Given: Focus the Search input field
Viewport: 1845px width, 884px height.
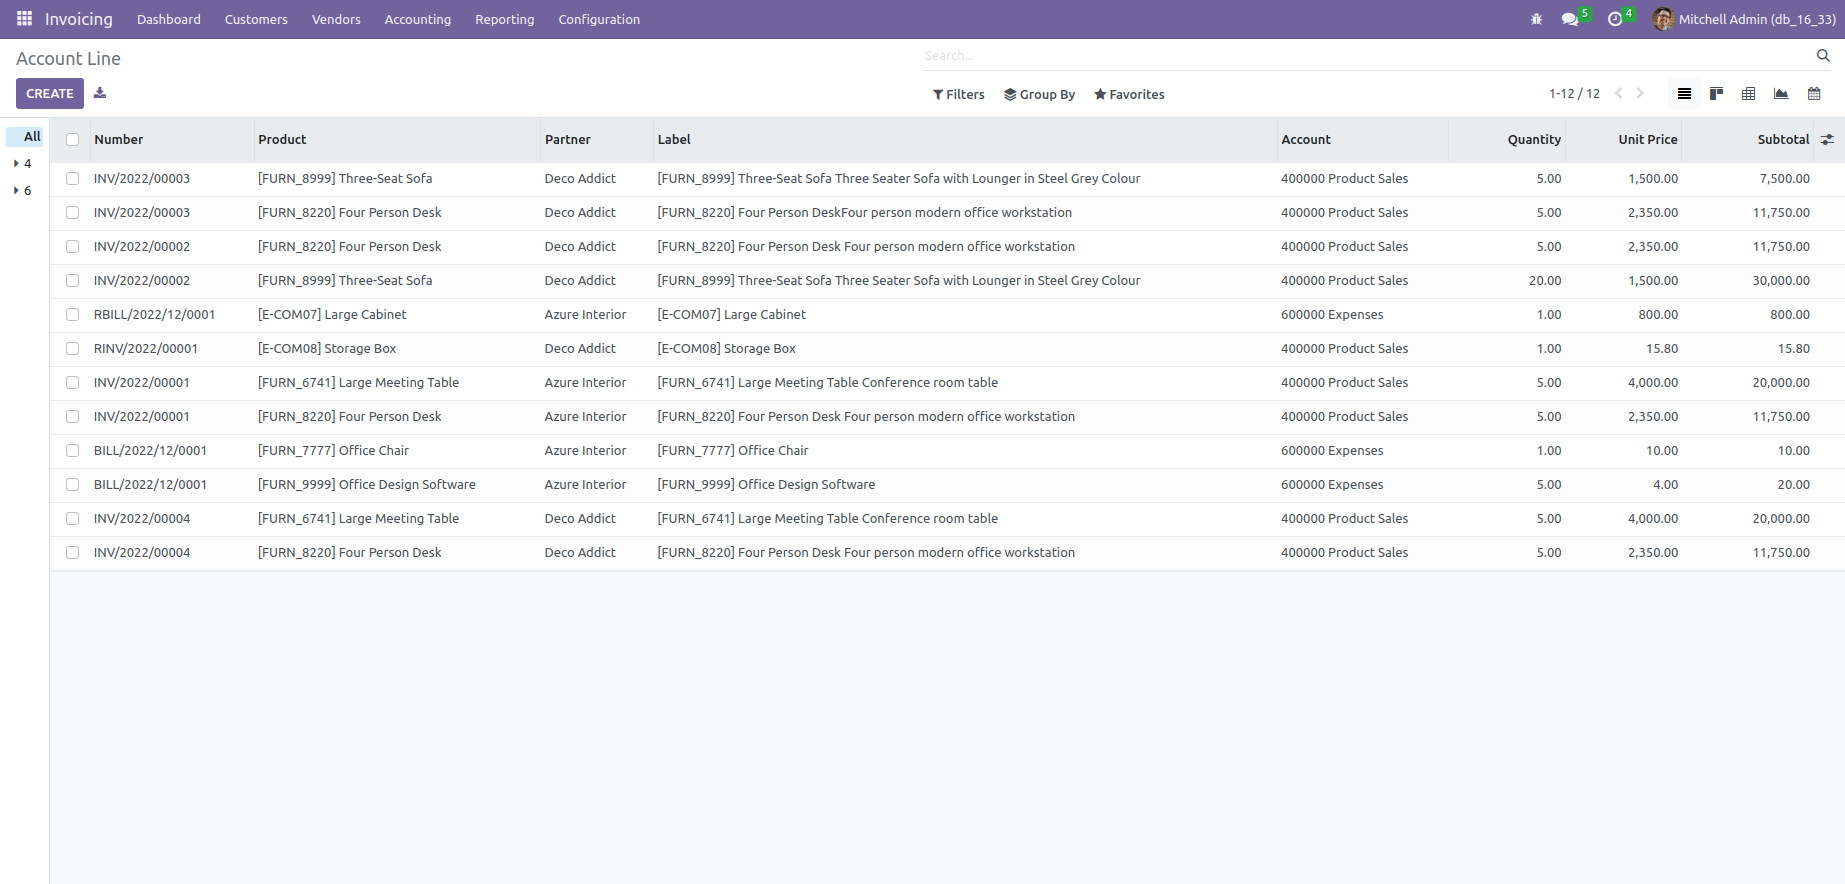Looking at the screenshot, I should click(1367, 56).
